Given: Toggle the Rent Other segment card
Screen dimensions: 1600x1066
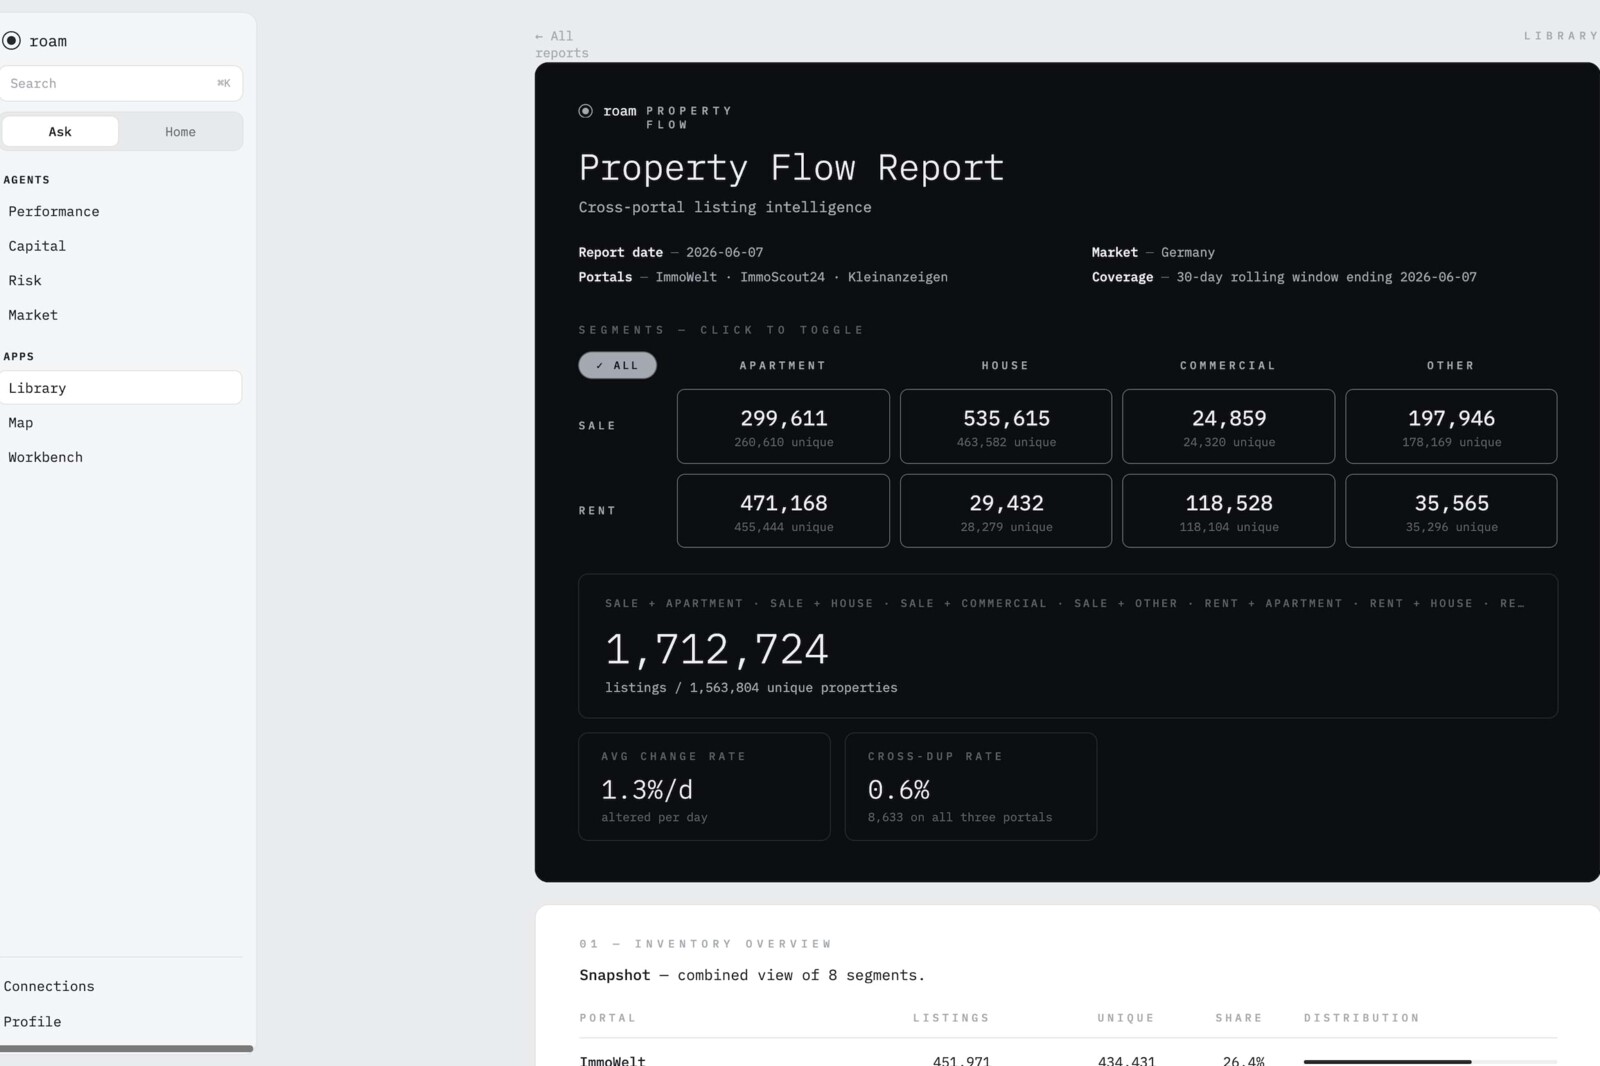Looking at the screenshot, I should click(1451, 511).
